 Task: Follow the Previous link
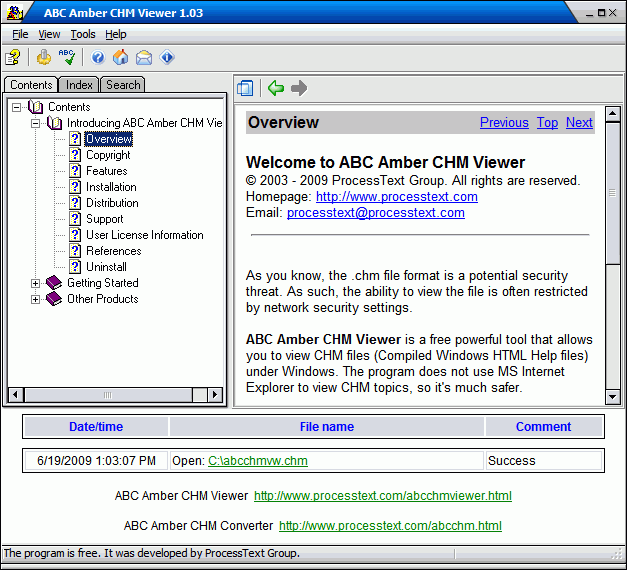coord(504,122)
